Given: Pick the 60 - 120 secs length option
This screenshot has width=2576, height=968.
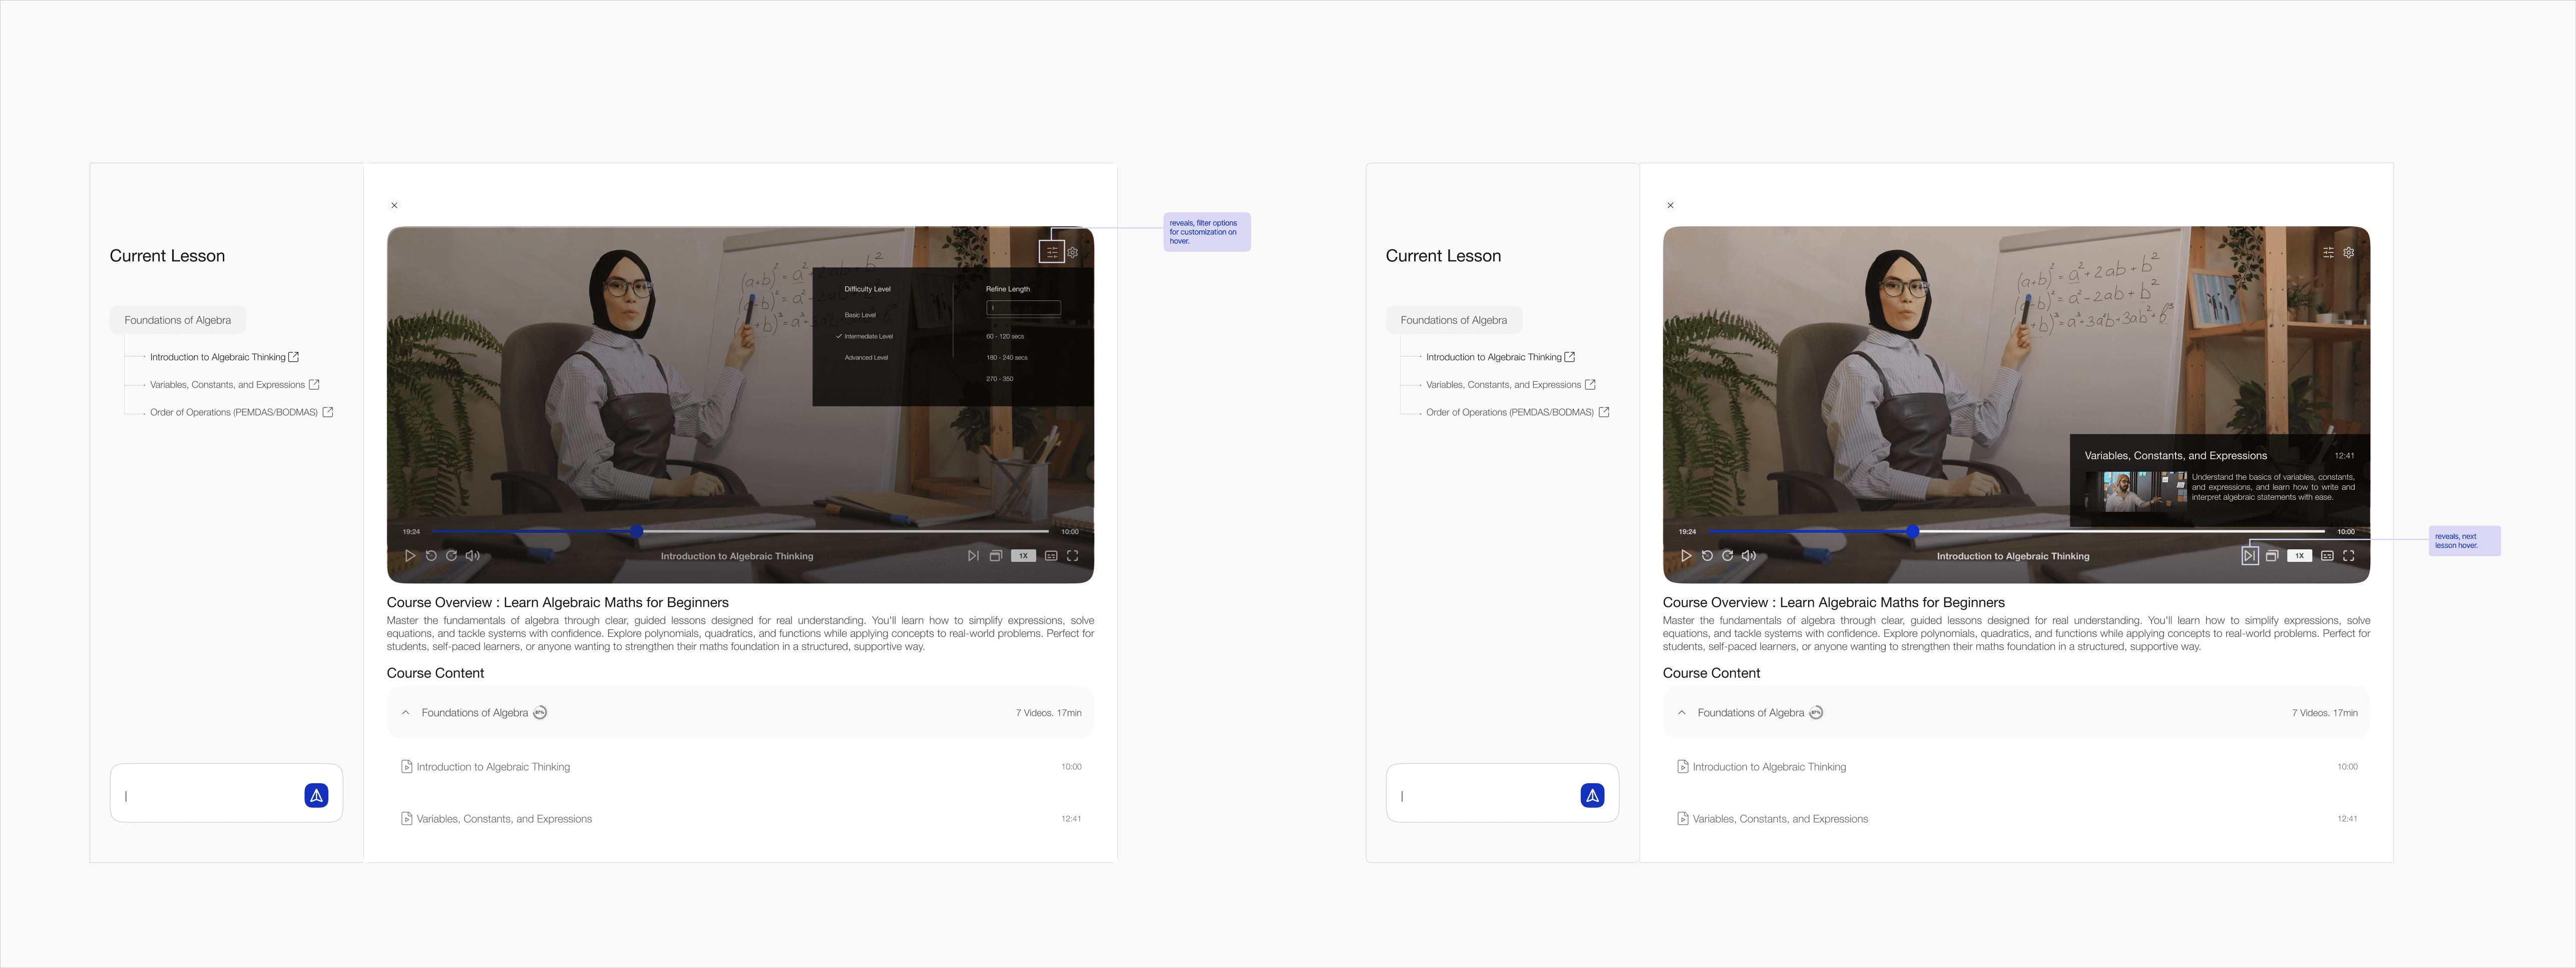Looking at the screenshot, I should [1004, 336].
